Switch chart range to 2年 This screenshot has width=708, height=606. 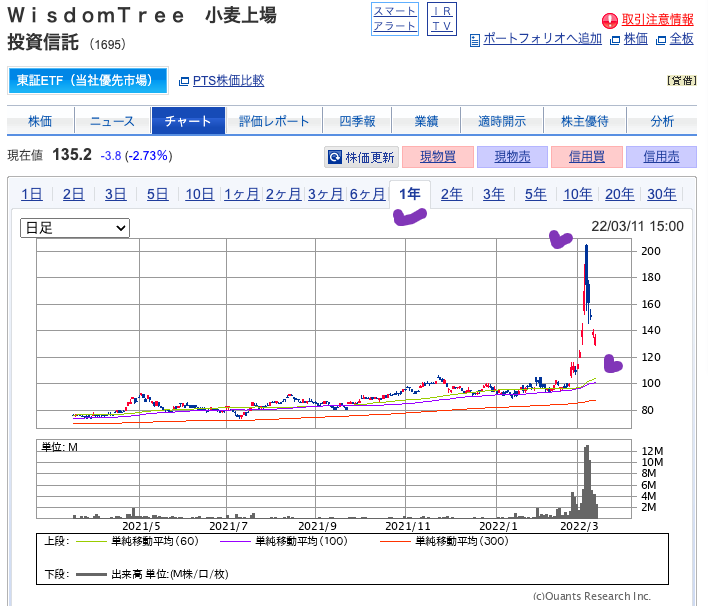tap(452, 194)
